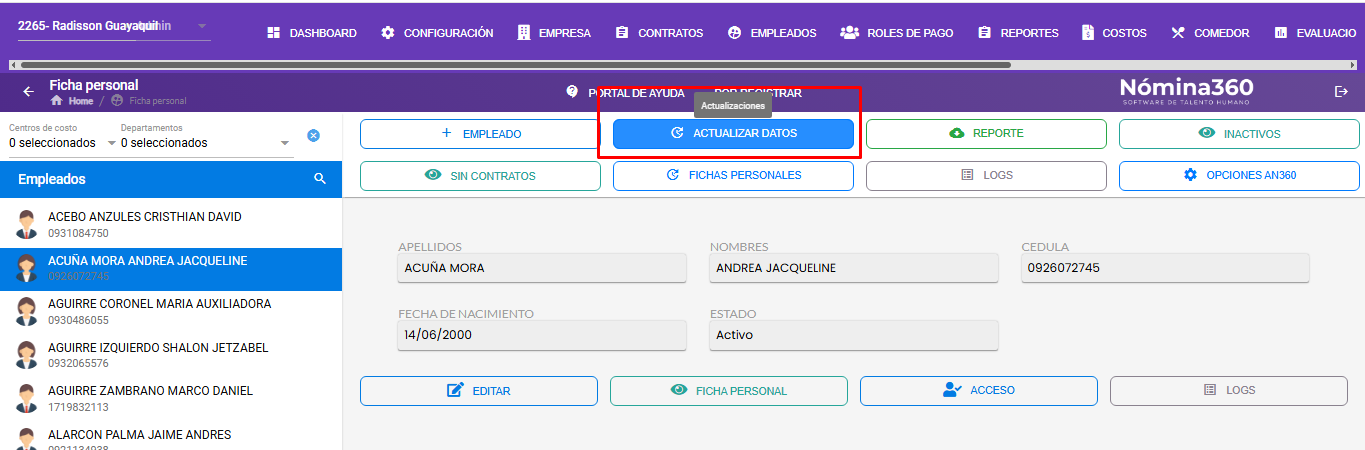The height and width of the screenshot is (450, 1365).
Task: Expand the Departamentos dropdown
Action: [285, 143]
